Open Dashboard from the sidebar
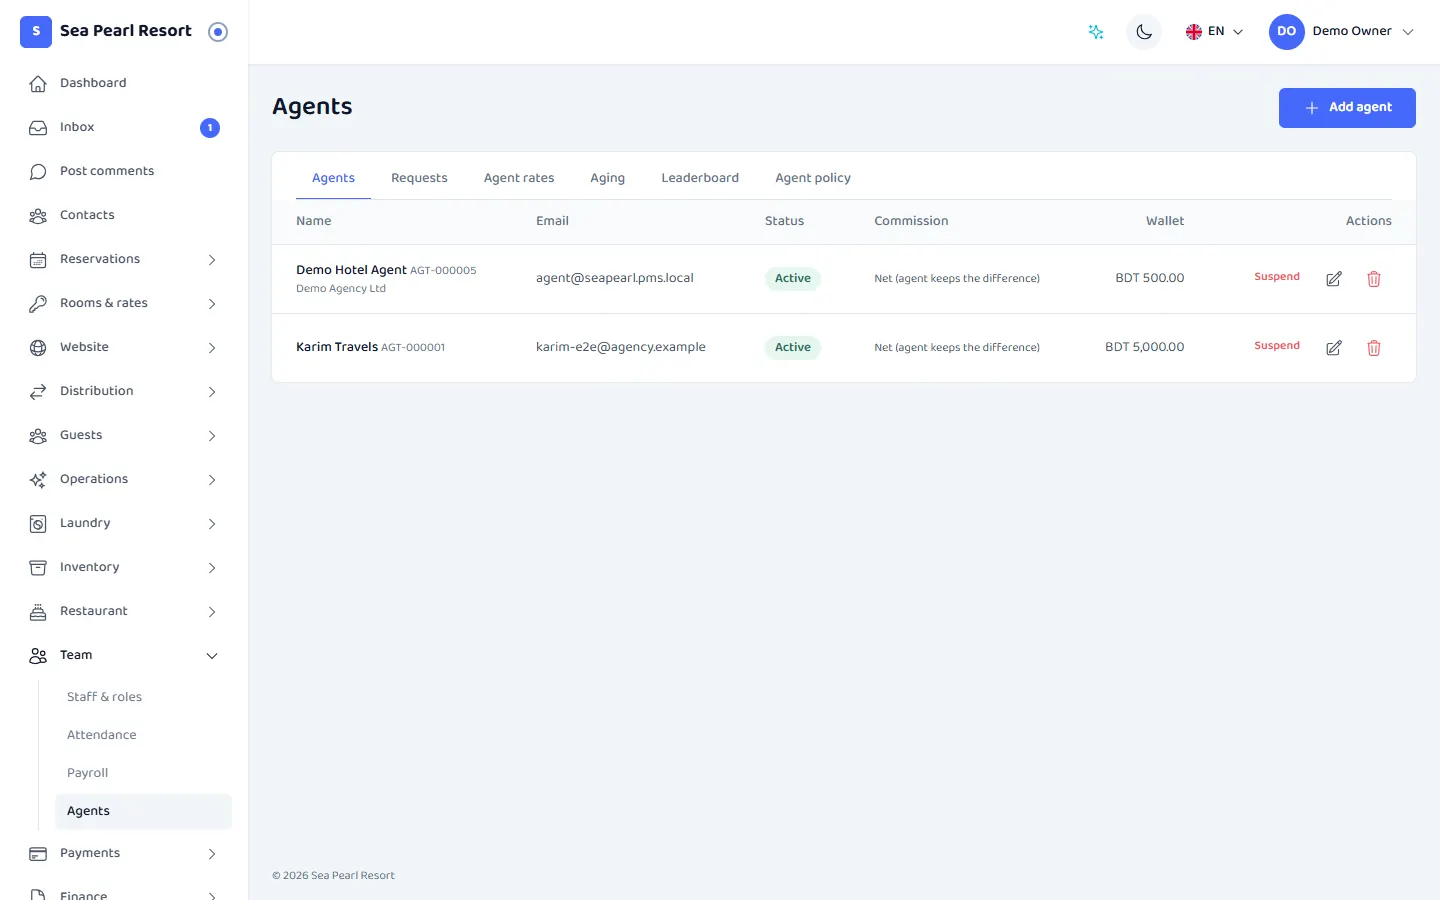Image resolution: width=1440 pixels, height=900 pixels. click(124, 83)
